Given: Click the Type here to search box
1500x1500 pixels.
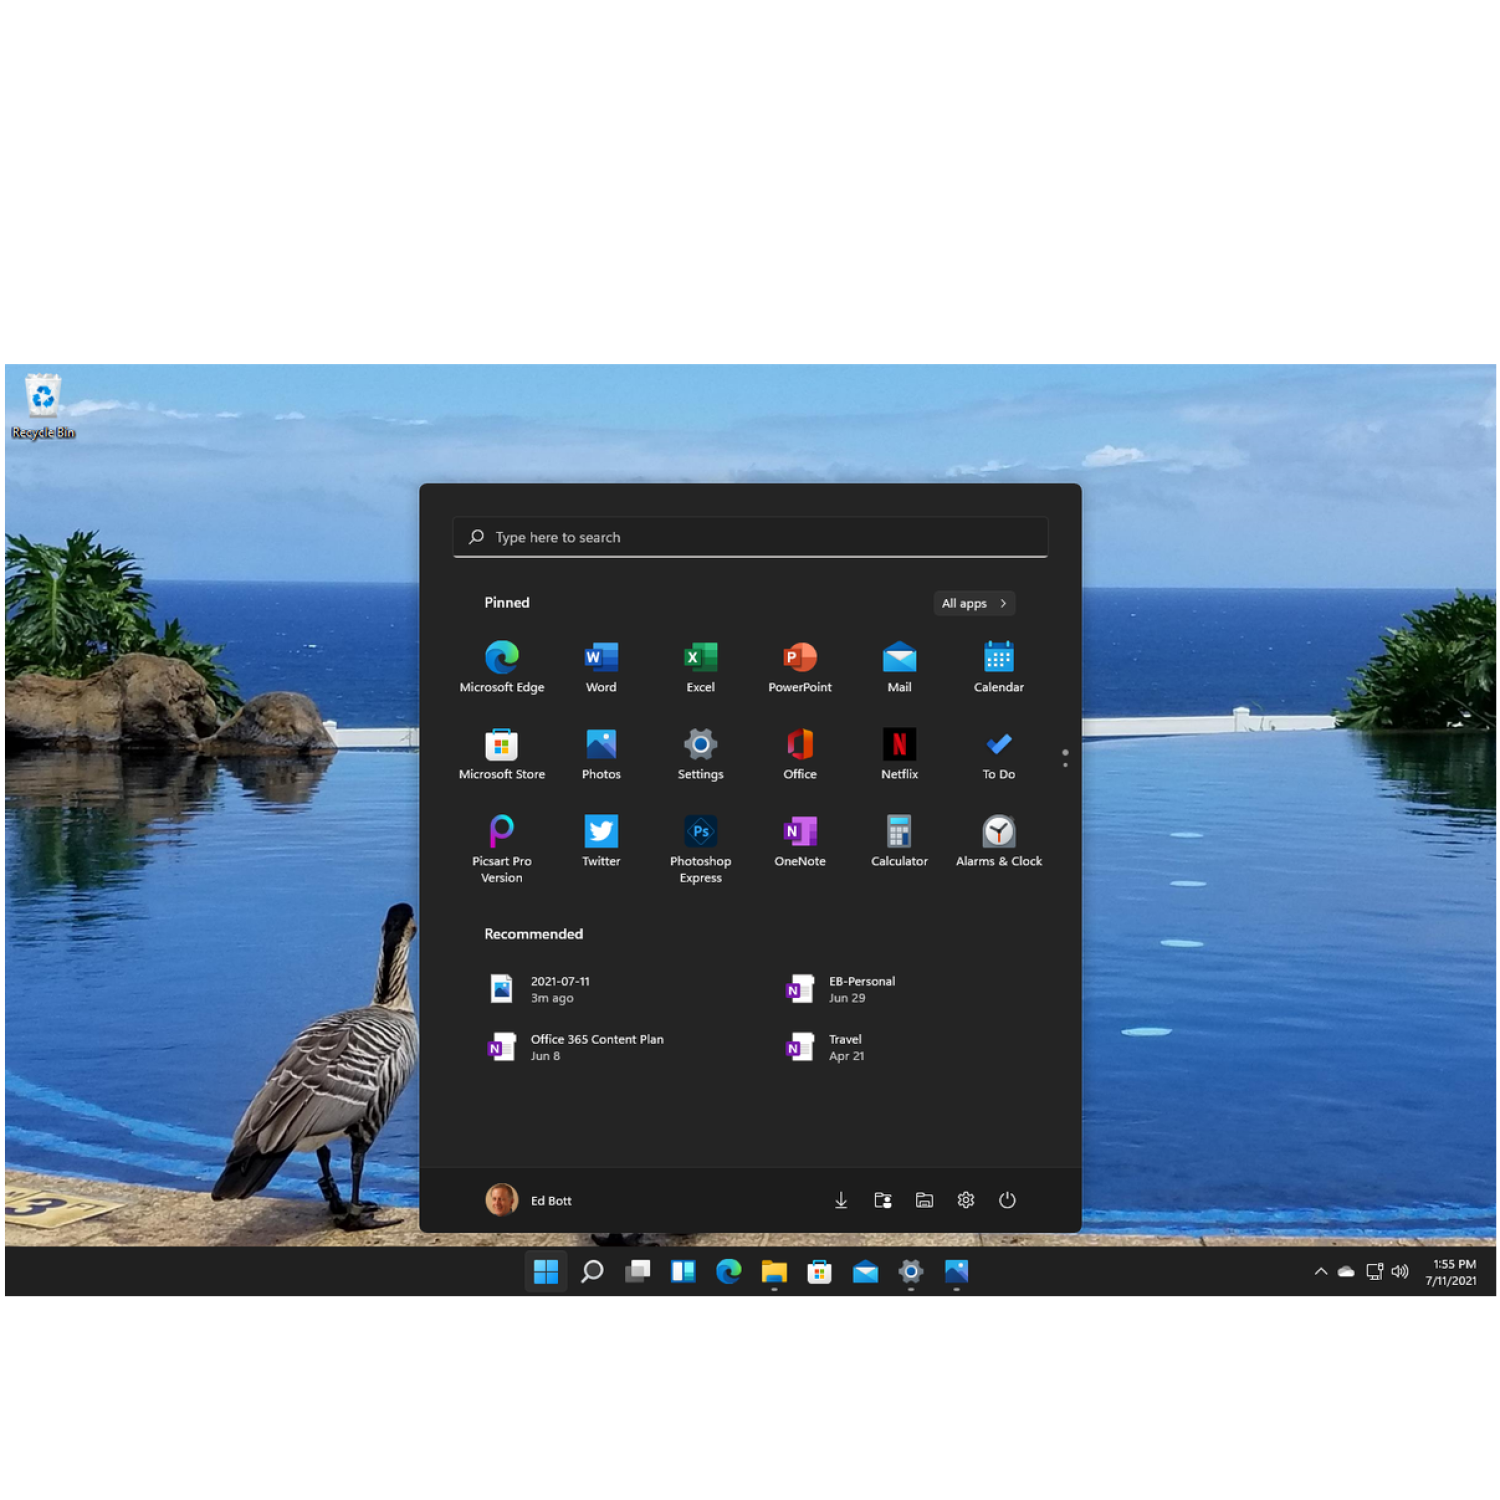Looking at the screenshot, I should (x=750, y=537).
